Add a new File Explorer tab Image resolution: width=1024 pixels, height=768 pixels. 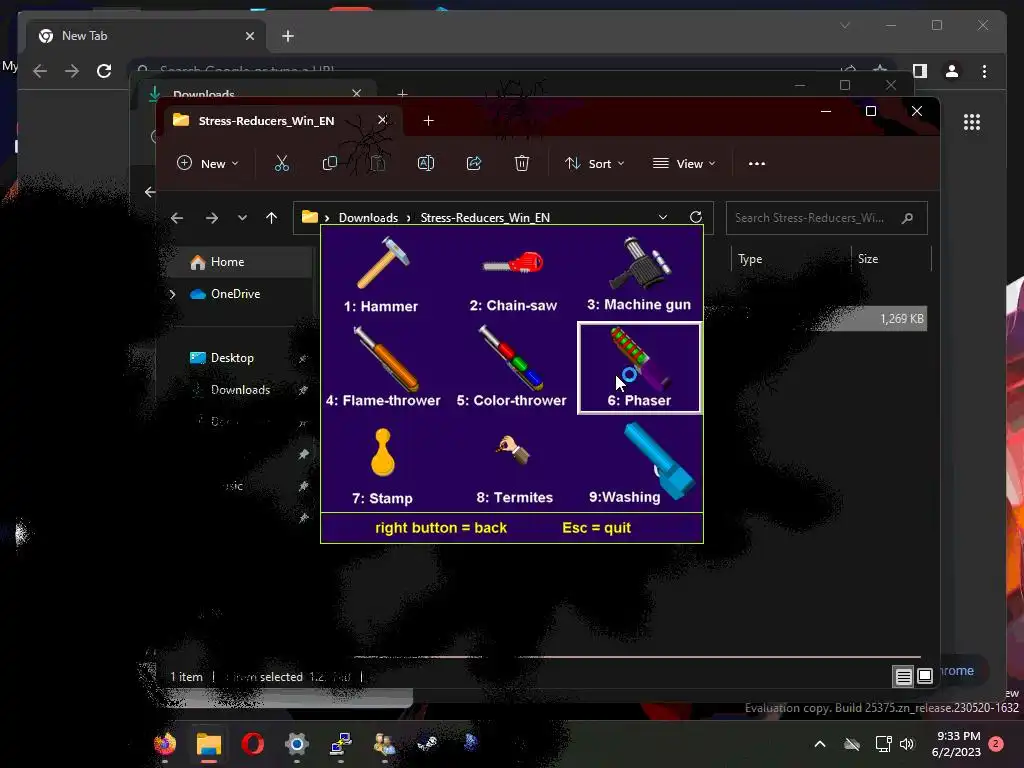[428, 121]
